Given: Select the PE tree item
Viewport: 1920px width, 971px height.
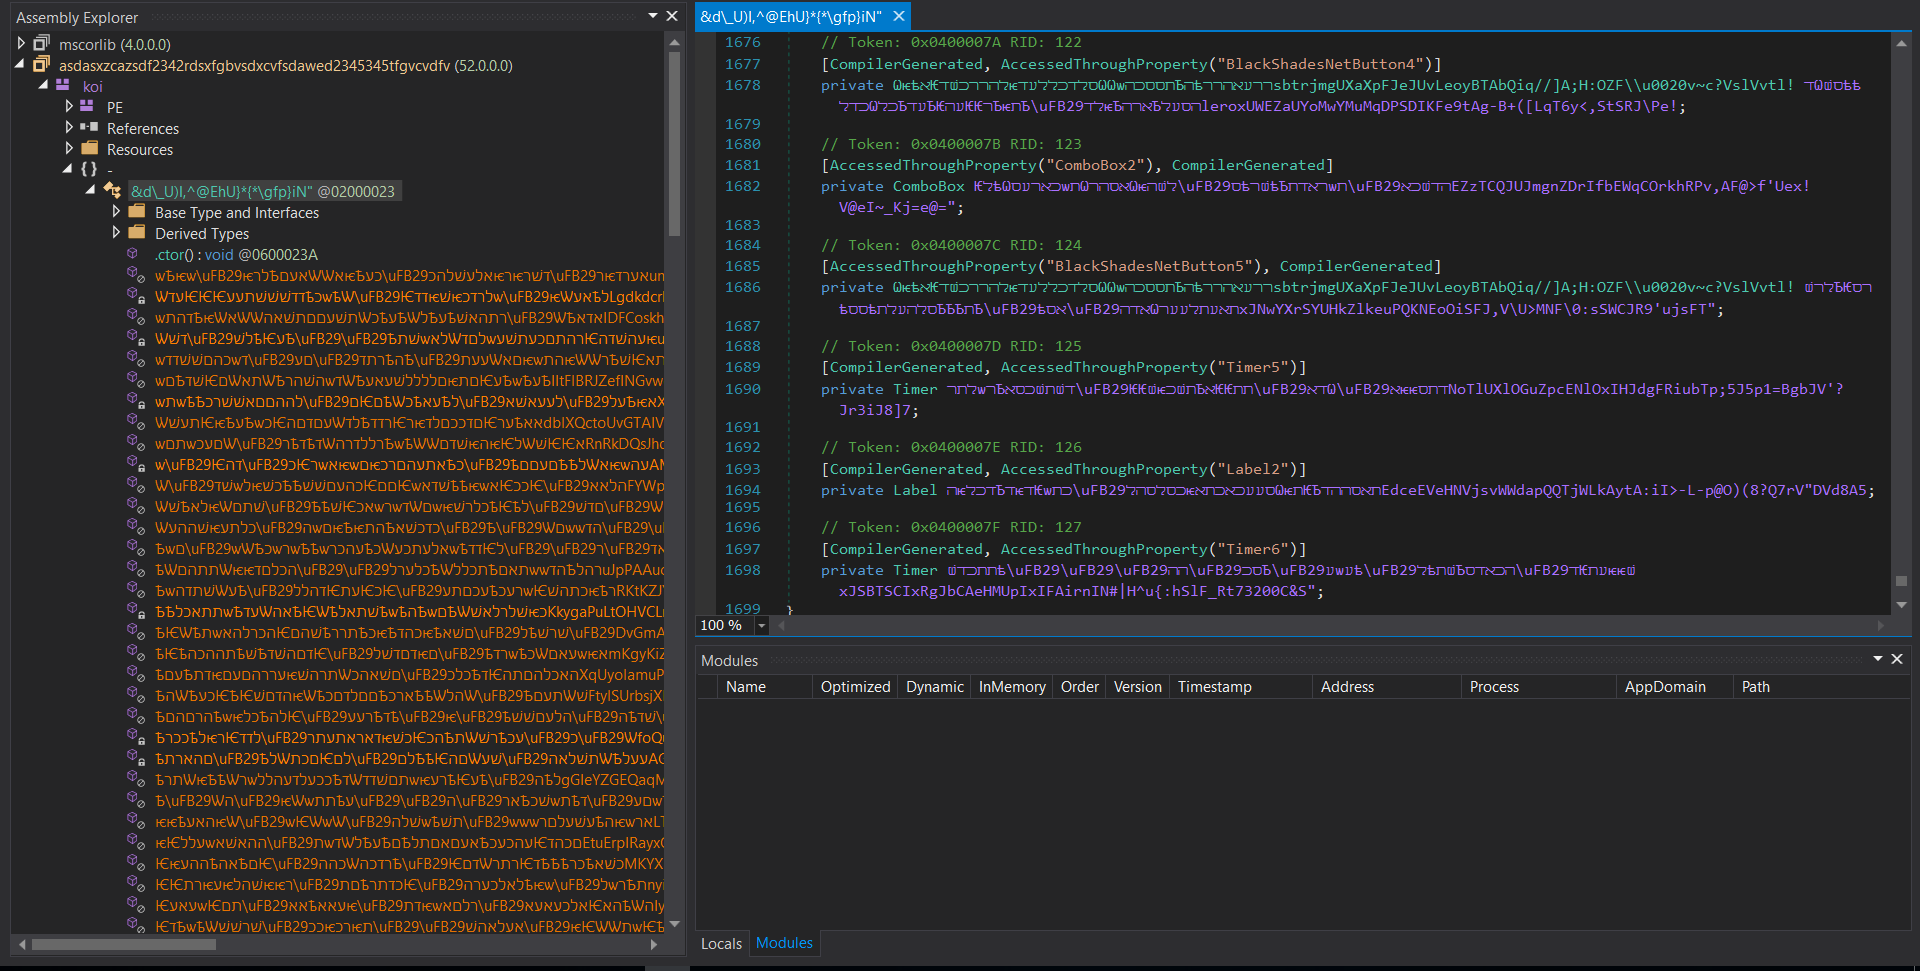Looking at the screenshot, I should point(115,108).
